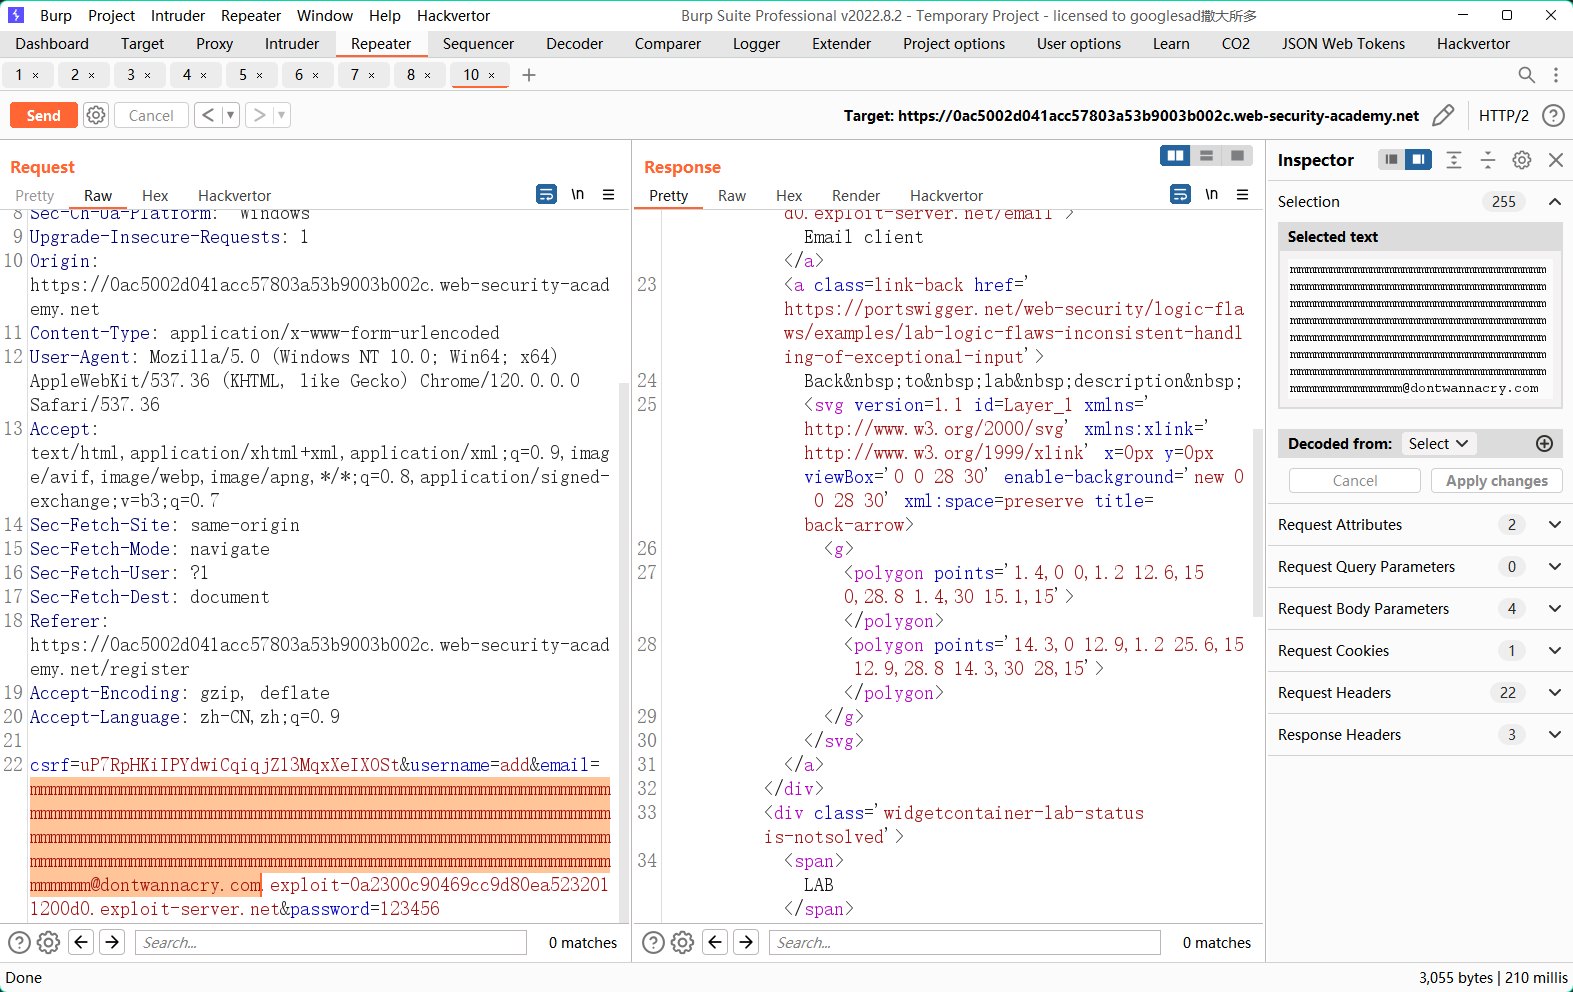
Task: Open the Window menu
Action: click(x=325, y=16)
